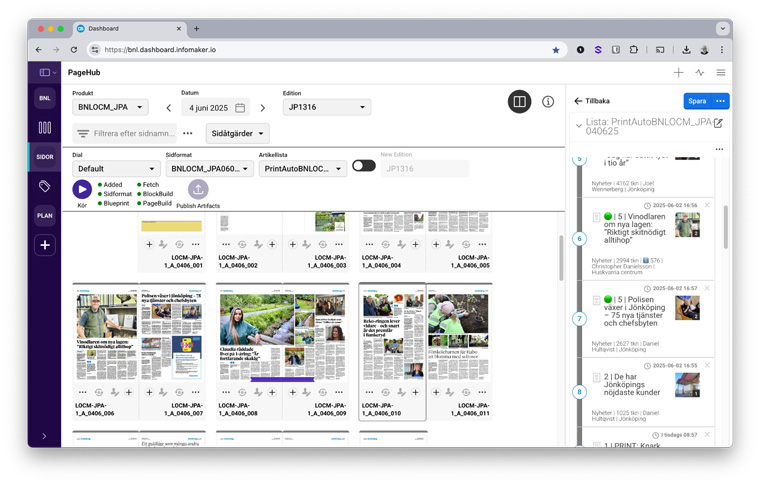This screenshot has width=760, height=484.
Task: Click the page grid scrollbar
Action: click(561, 258)
